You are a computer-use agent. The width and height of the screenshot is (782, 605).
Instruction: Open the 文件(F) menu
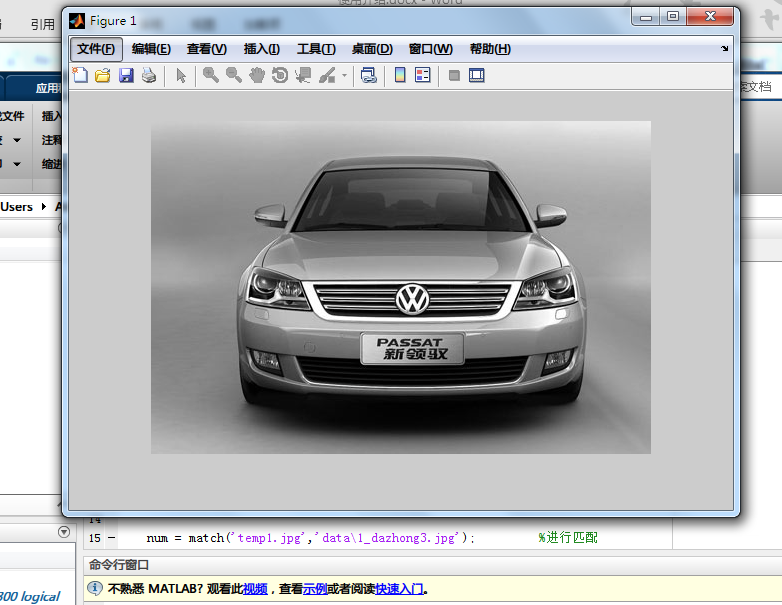tap(96, 49)
